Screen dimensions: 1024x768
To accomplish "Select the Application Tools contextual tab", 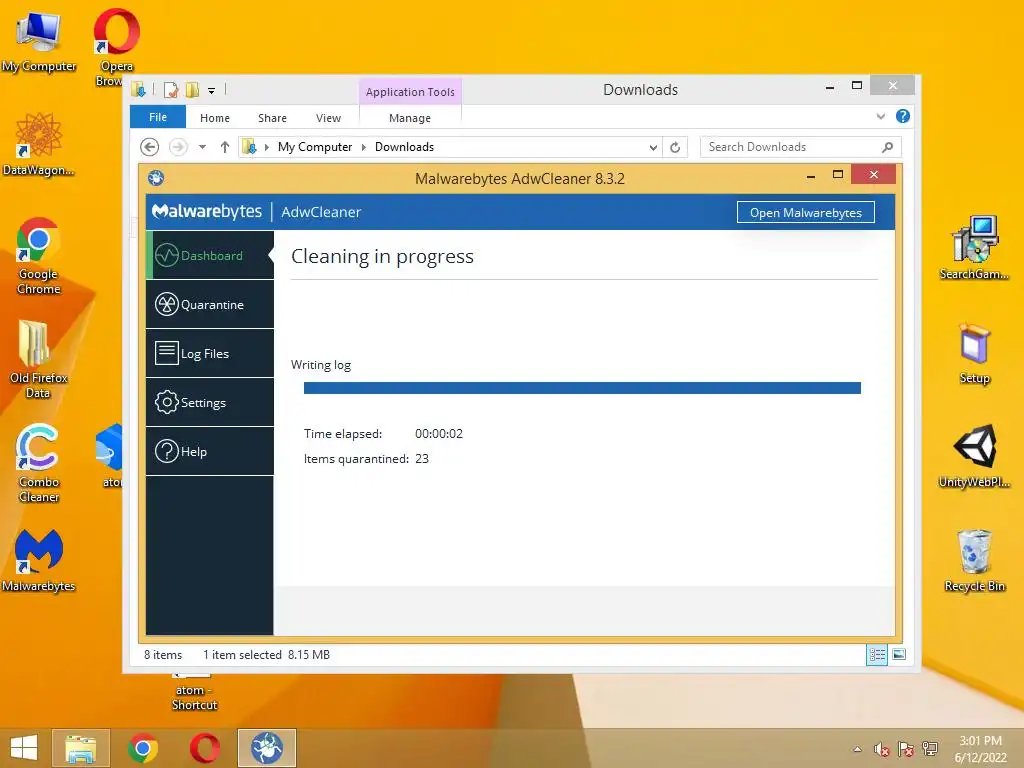I will click(410, 92).
